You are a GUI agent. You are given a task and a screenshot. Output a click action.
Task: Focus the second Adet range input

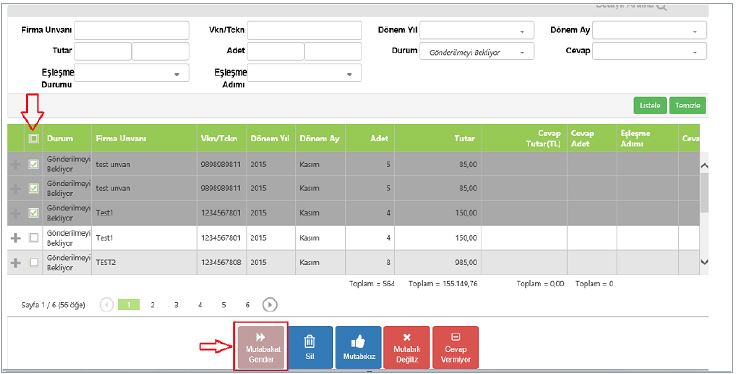pos(333,51)
